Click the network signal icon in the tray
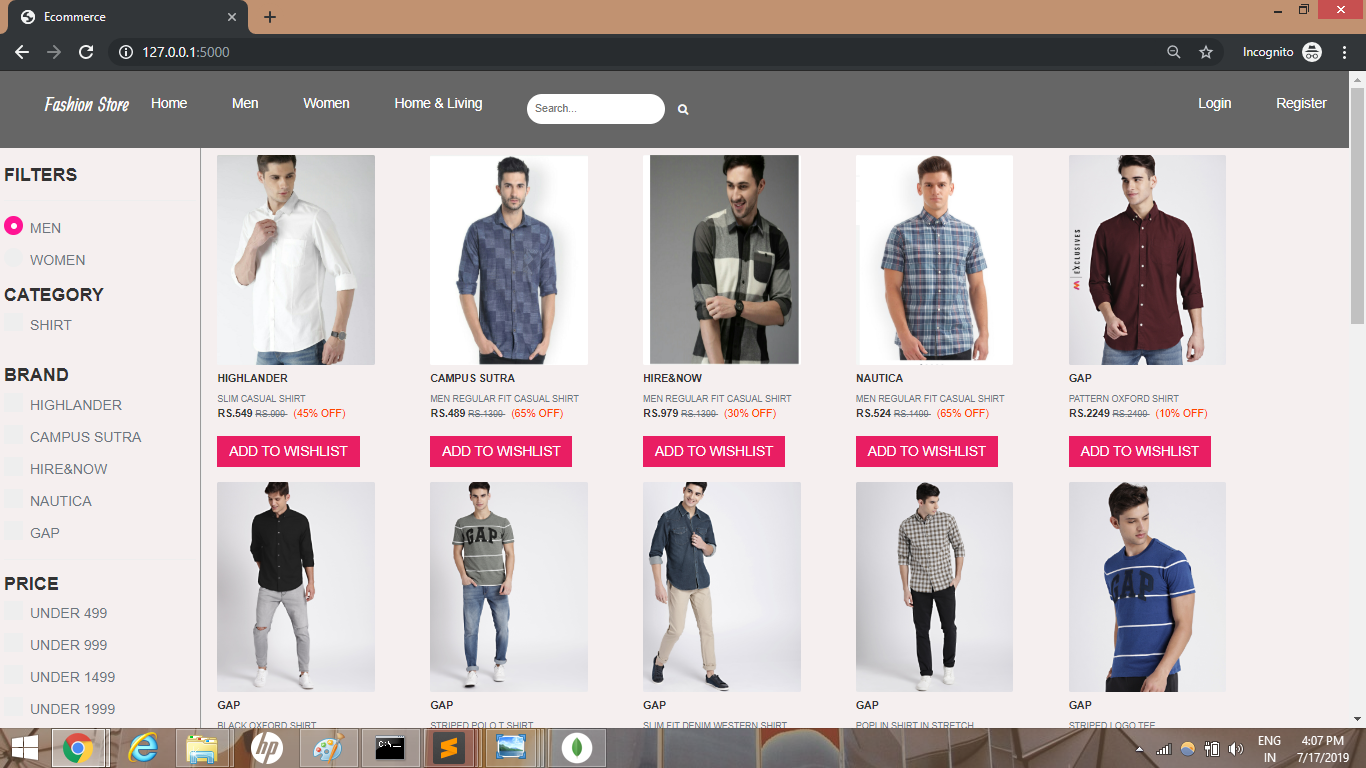Screen dimensions: 1366x768 point(1163,749)
